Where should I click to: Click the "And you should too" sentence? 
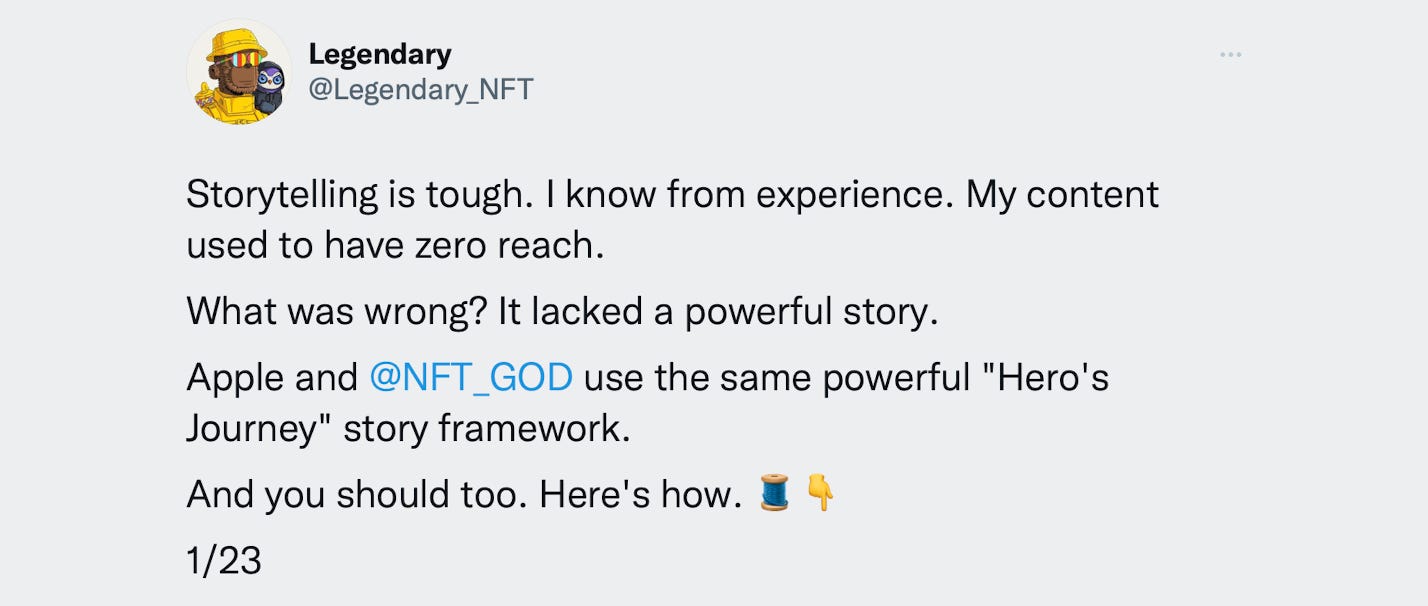[x=354, y=495]
